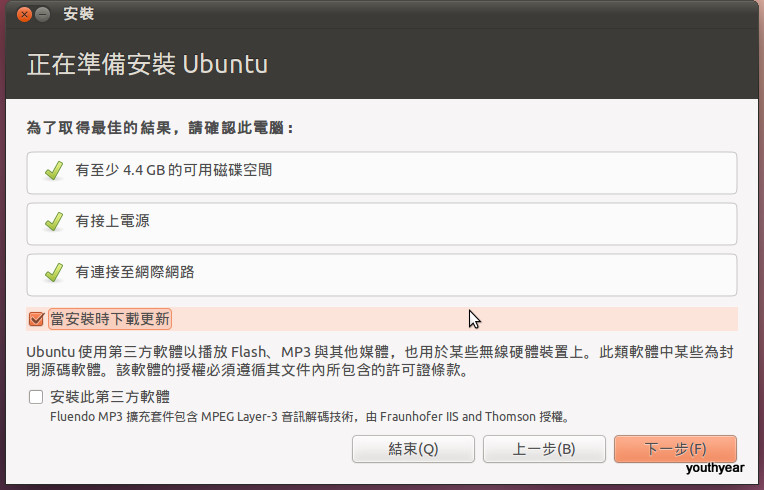Viewport: 764px width, 490px height.
Task: Click the Ubuntu third-party software paragraph
Action: pos(380,360)
